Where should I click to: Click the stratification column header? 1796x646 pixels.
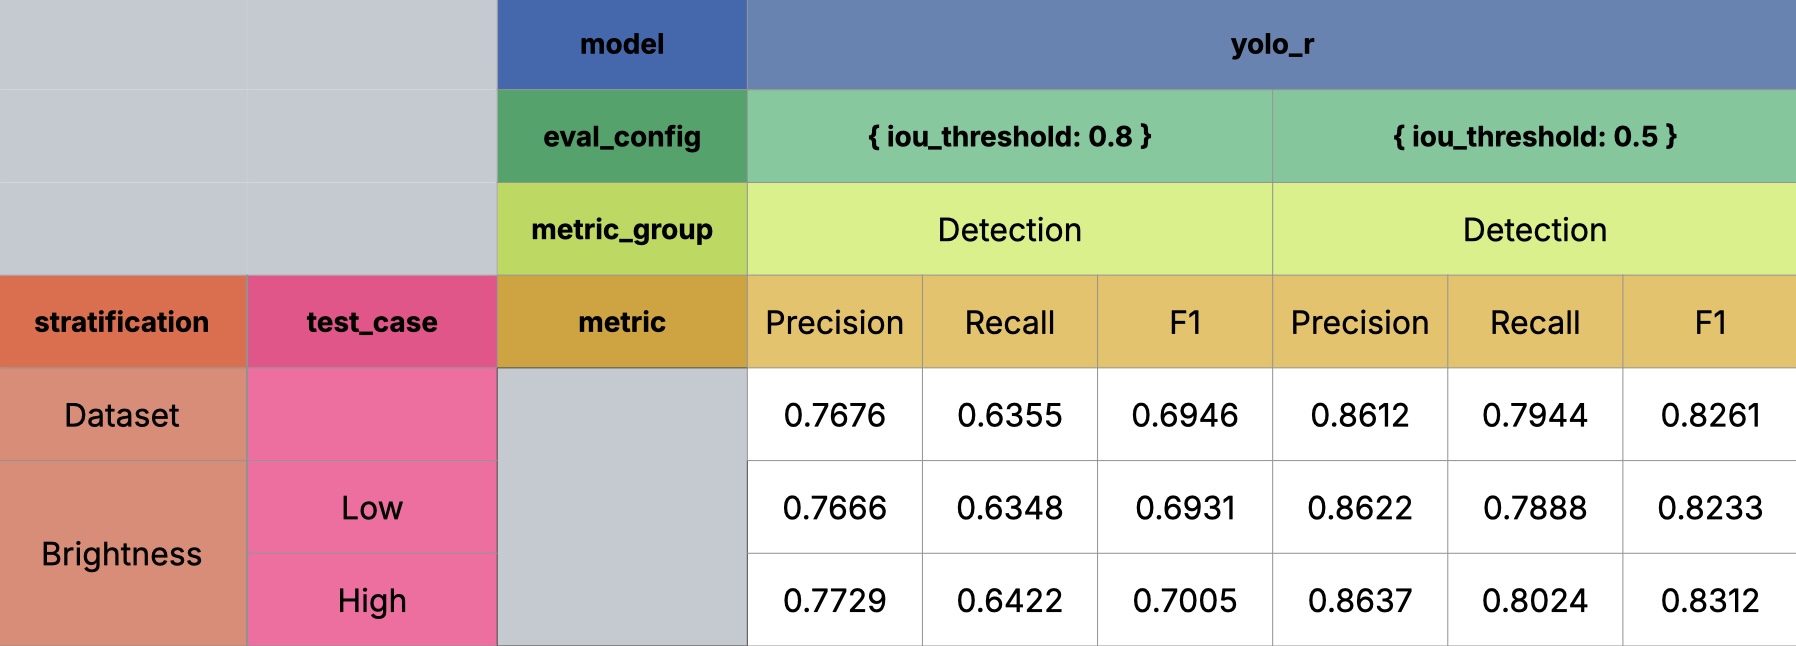[122, 322]
